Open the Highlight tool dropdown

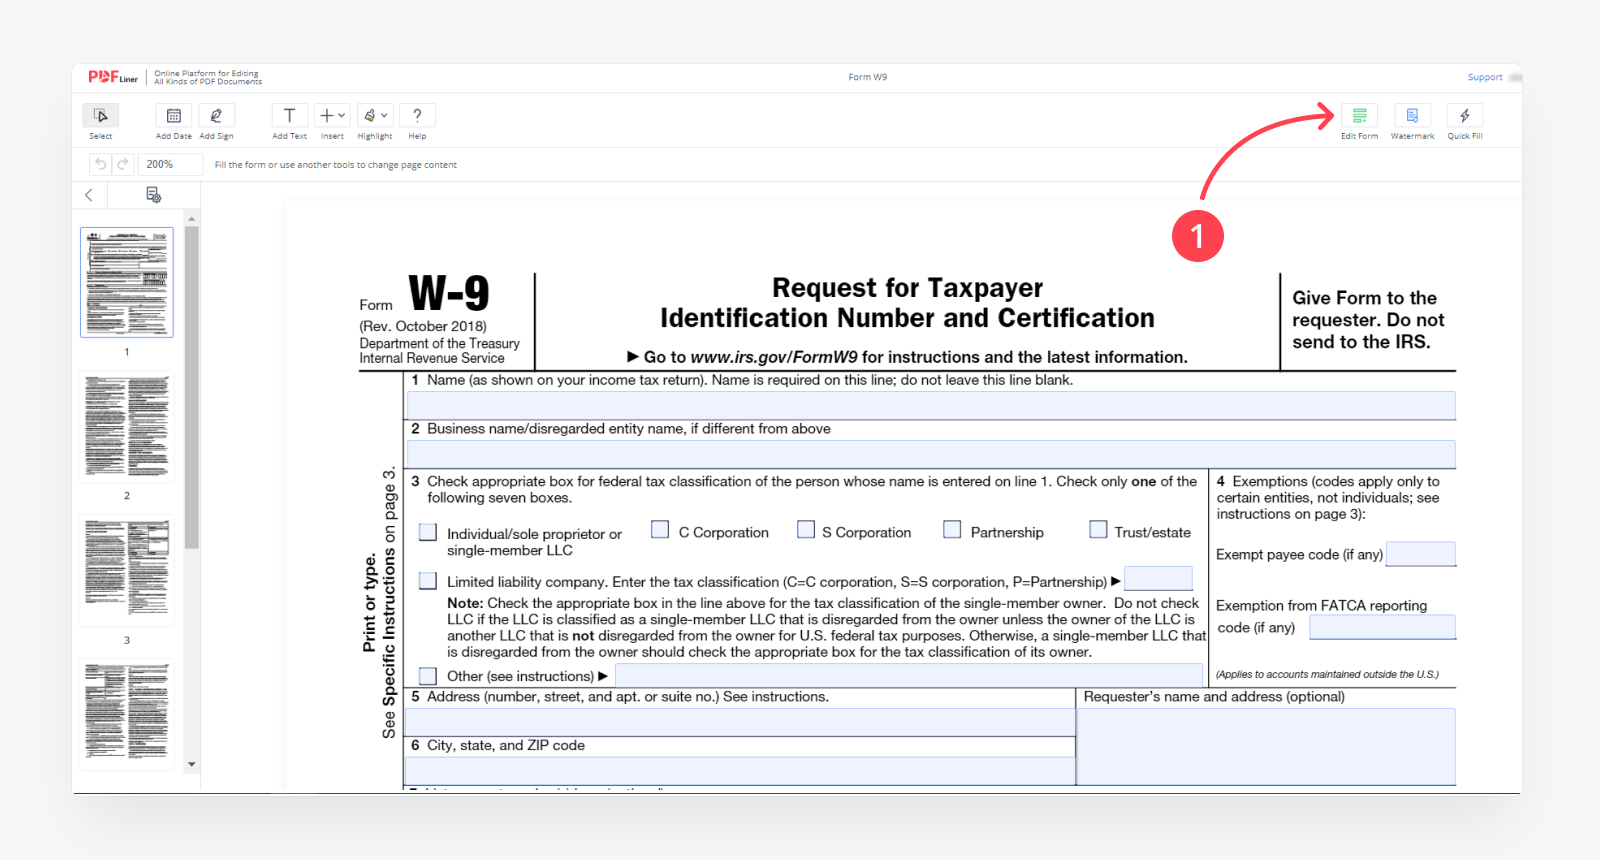[x=375, y=116]
